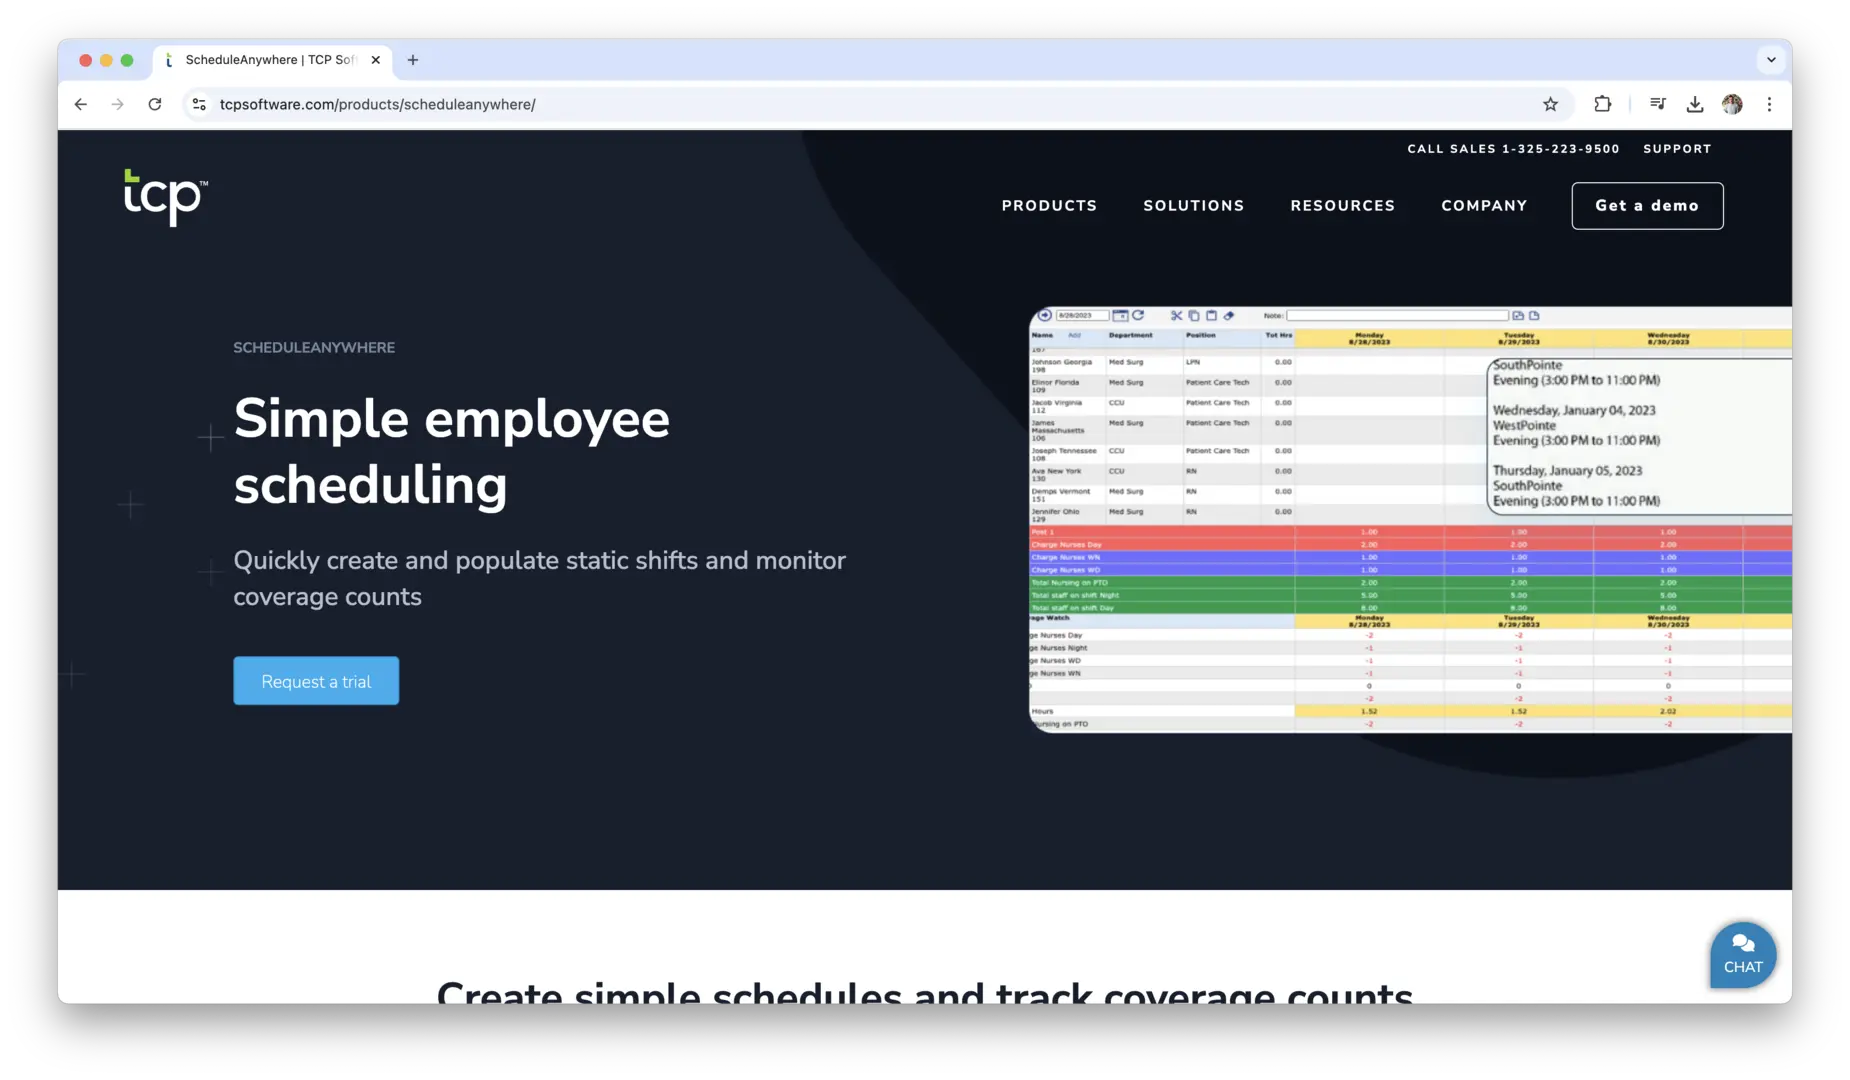This screenshot has width=1850, height=1080.
Task: Click the new tab plus button
Action: click(x=412, y=60)
